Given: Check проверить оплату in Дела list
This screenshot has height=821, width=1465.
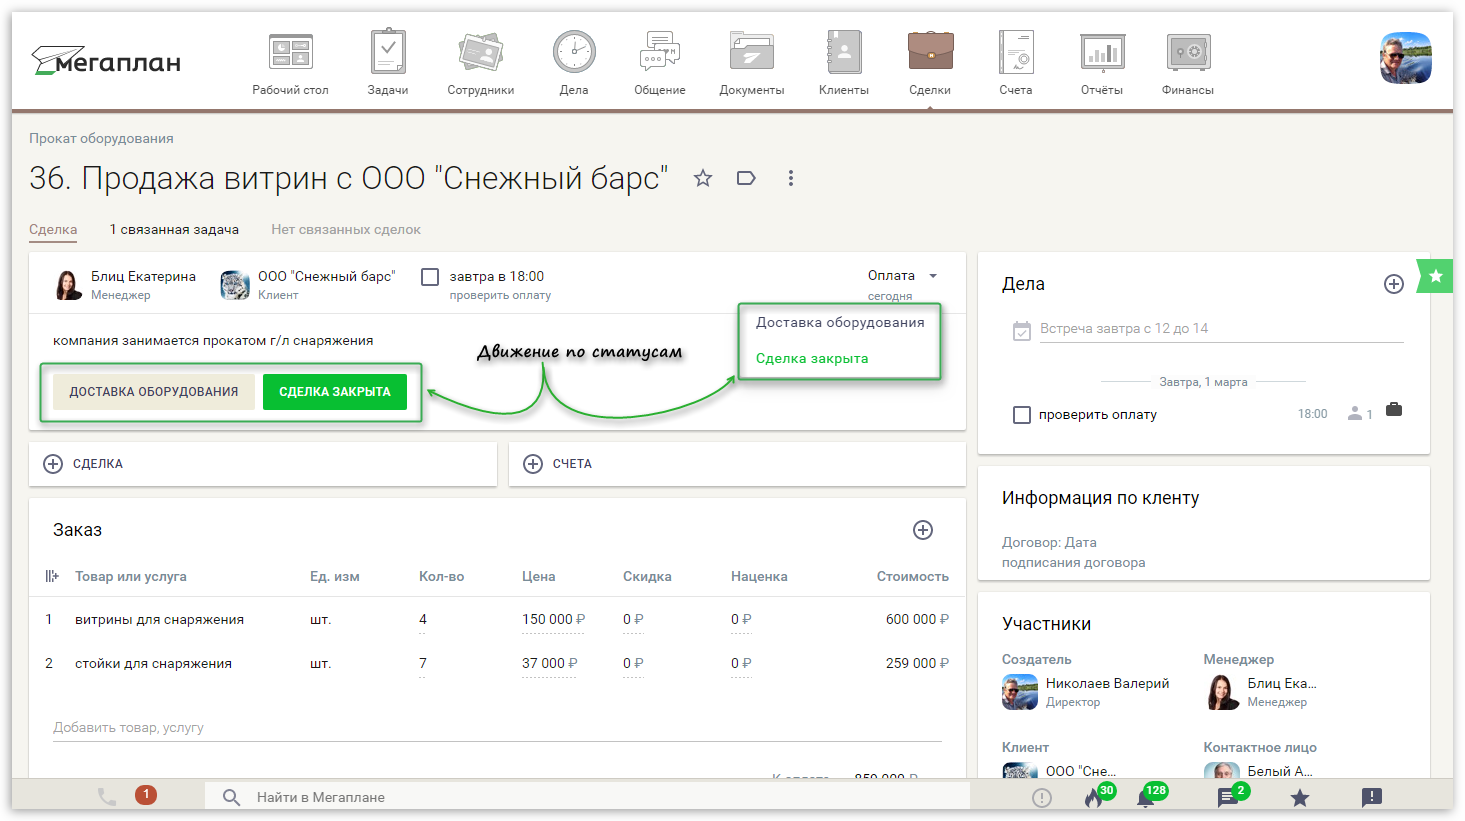Looking at the screenshot, I should (1022, 414).
